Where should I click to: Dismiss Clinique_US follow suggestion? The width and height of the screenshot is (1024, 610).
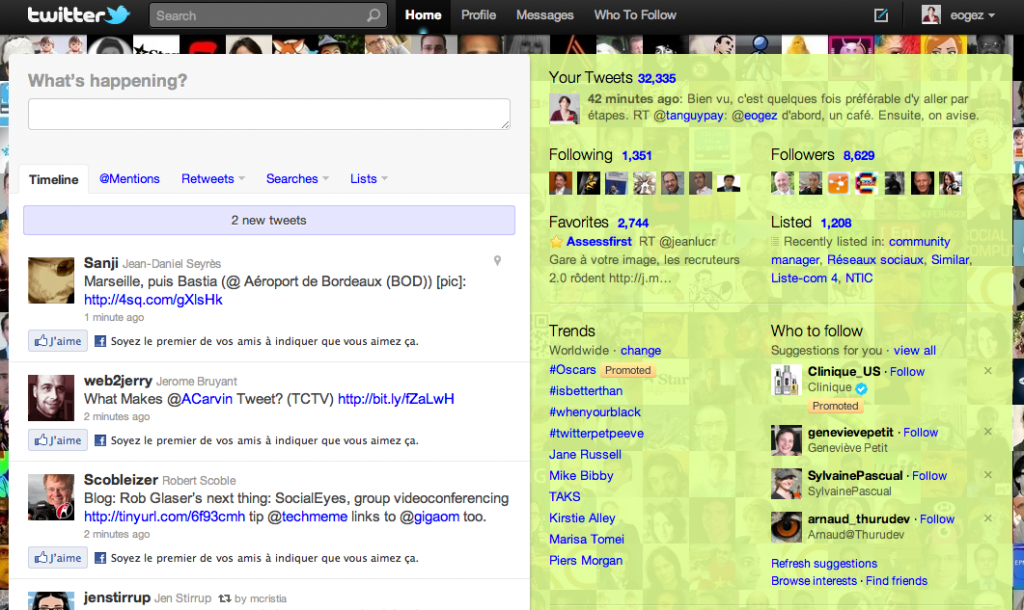coord(988,371)
